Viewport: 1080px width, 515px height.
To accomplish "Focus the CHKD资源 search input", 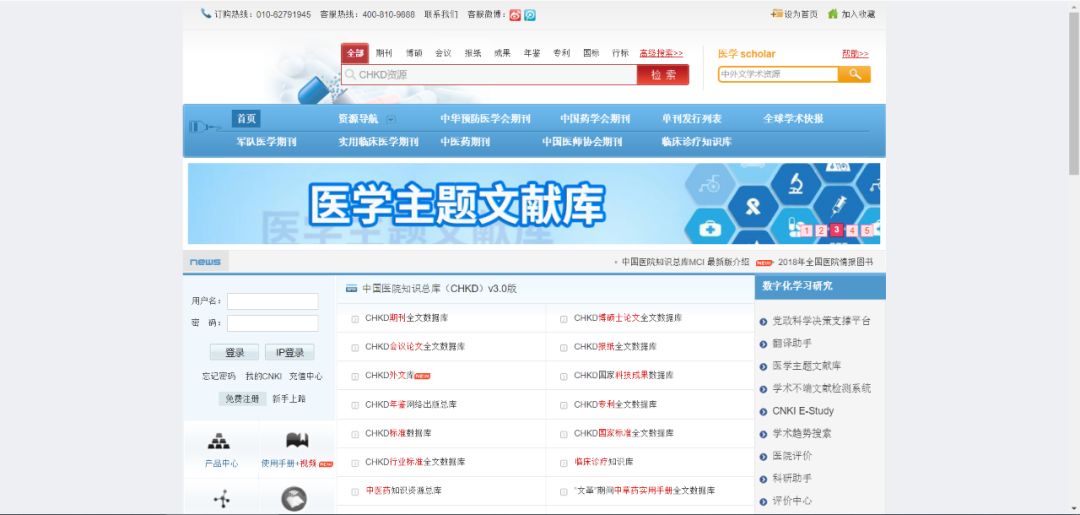I will (x=489, y=75).
